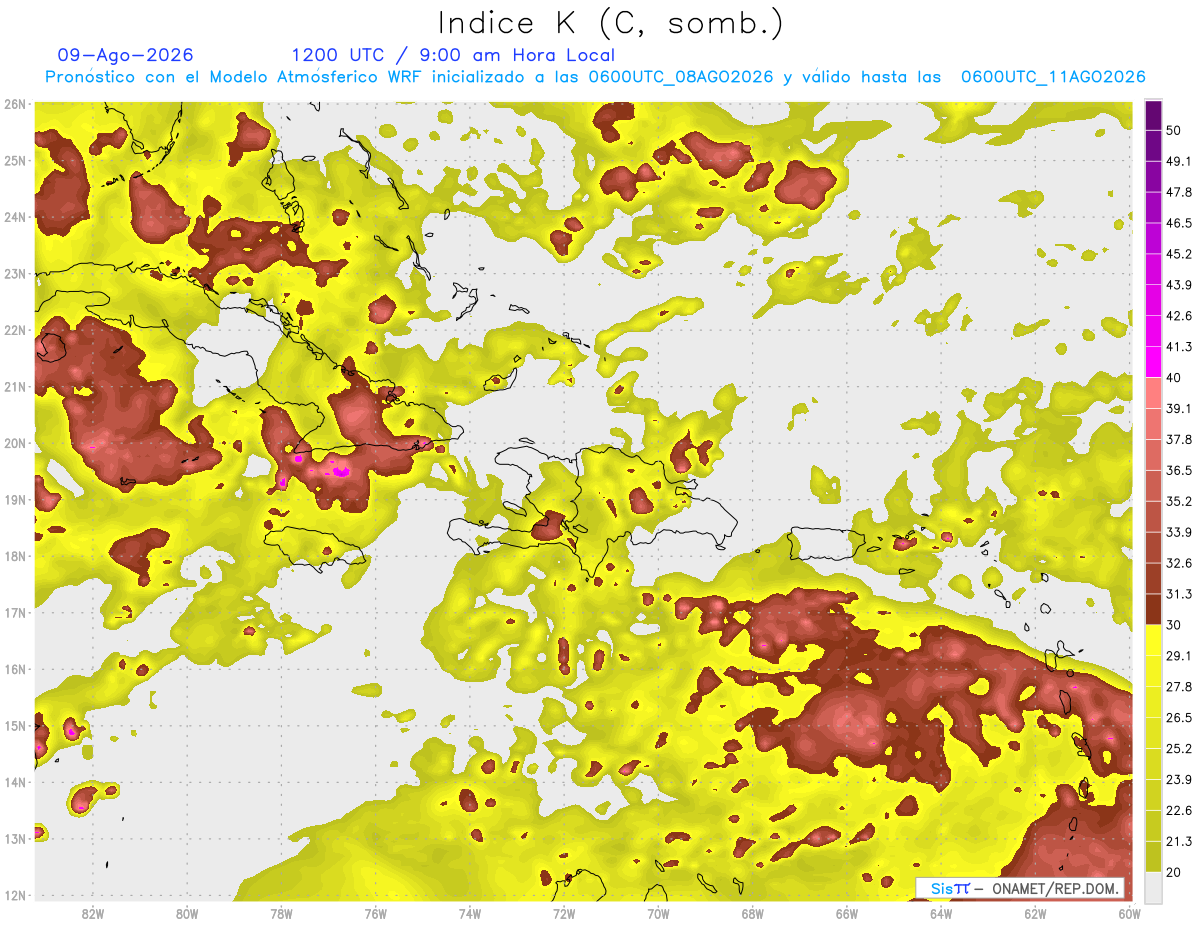This screenshot has height=927, width=1200.
Task: Click the "17N" latitude label
Action: point(16,612)
